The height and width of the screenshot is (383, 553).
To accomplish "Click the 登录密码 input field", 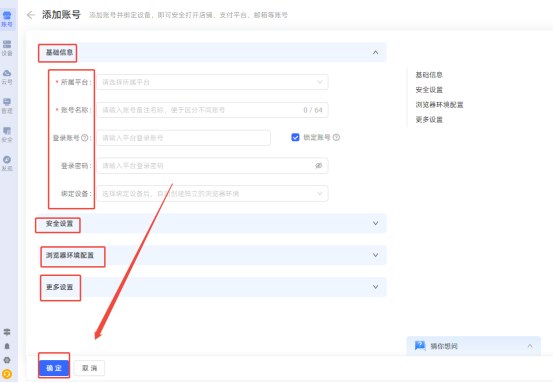I will (212, 165).
